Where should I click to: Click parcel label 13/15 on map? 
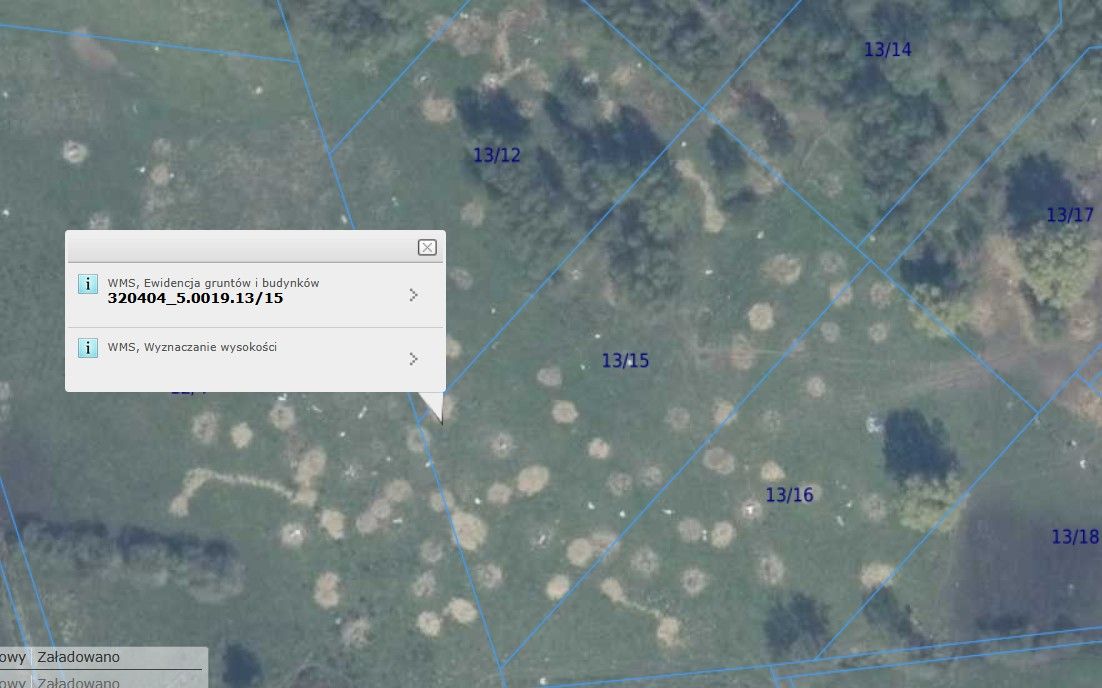(x=625, y=360)
